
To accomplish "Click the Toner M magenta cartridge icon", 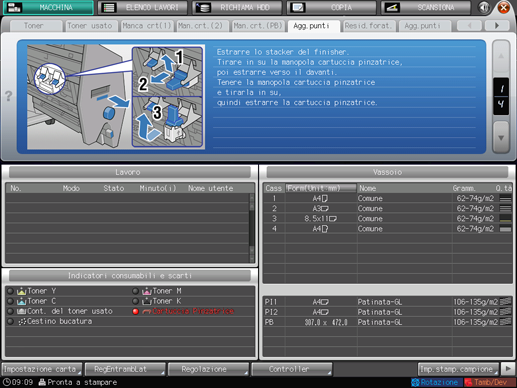I will [147, 291].
